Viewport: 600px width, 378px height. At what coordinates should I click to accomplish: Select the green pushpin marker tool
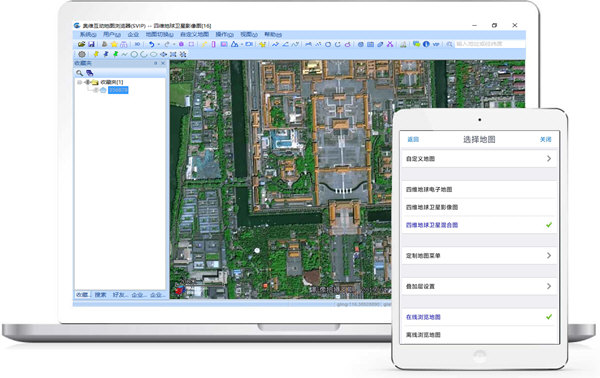click(115, 54)
